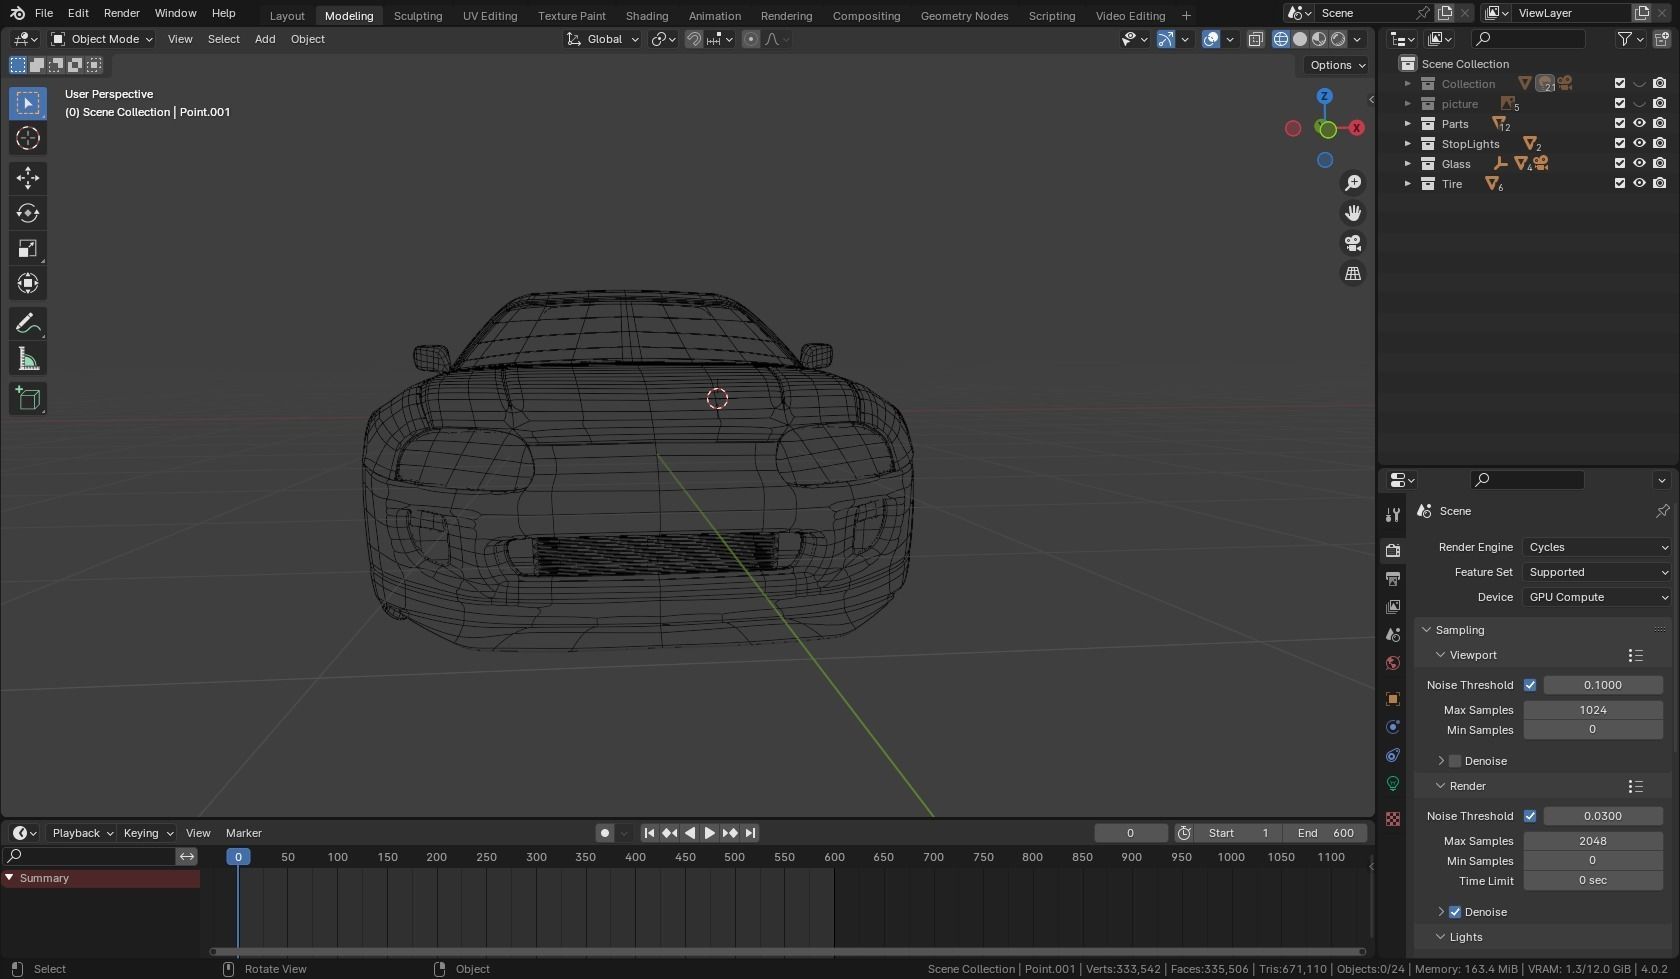This screenshot has width=1680, height=979.
Task: Enable Viewport Denoise checkbox
Action: [1455, 761]
